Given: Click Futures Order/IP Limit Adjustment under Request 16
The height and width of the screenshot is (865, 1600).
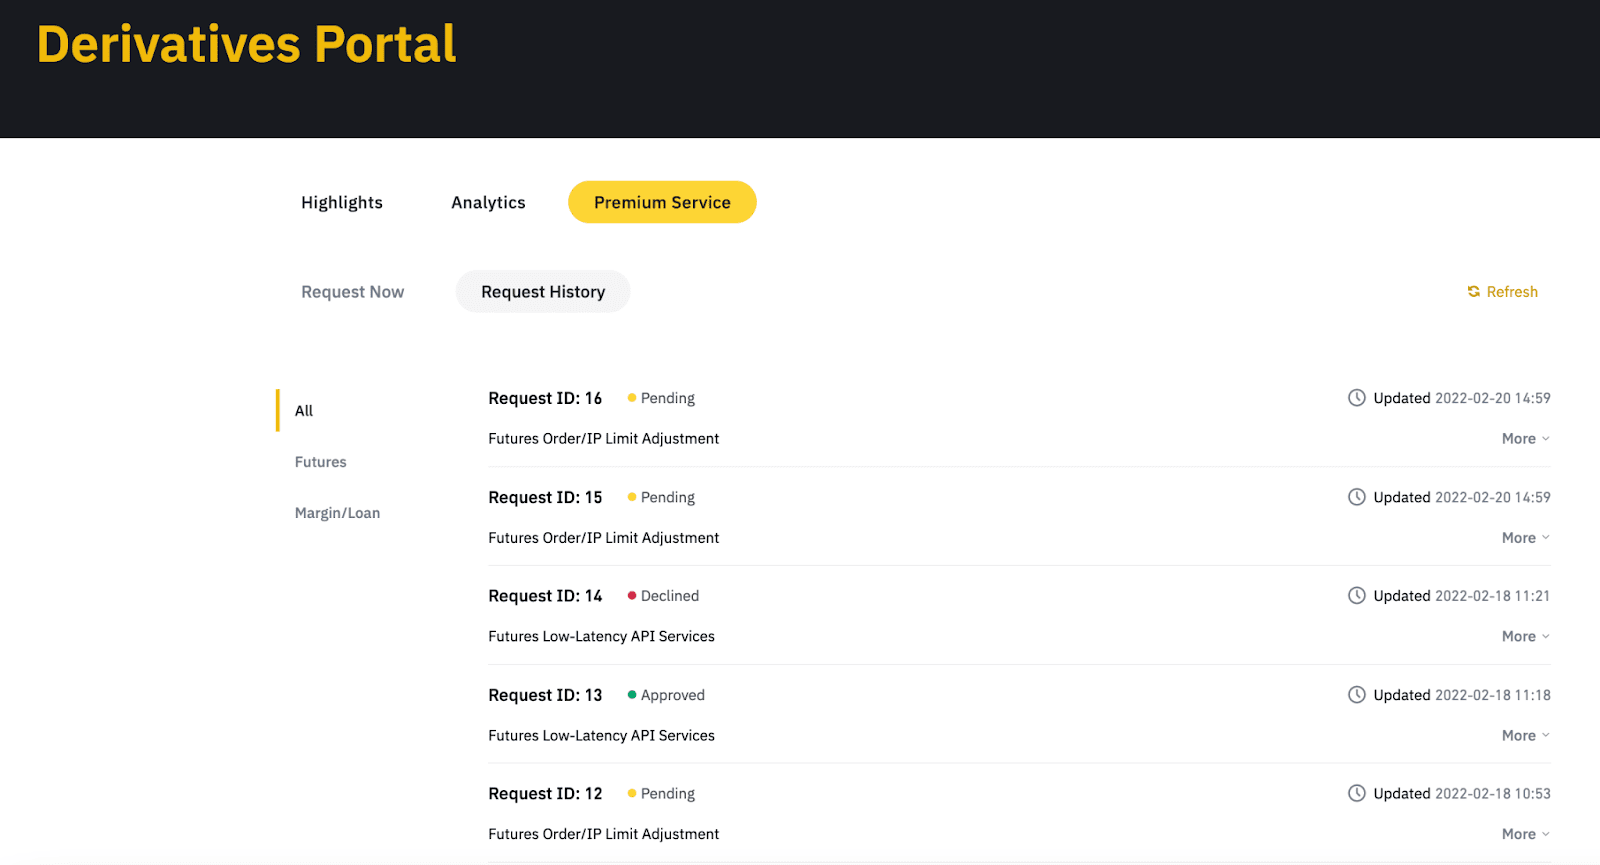Looking at the screenshot, I should tap(604, 439).
